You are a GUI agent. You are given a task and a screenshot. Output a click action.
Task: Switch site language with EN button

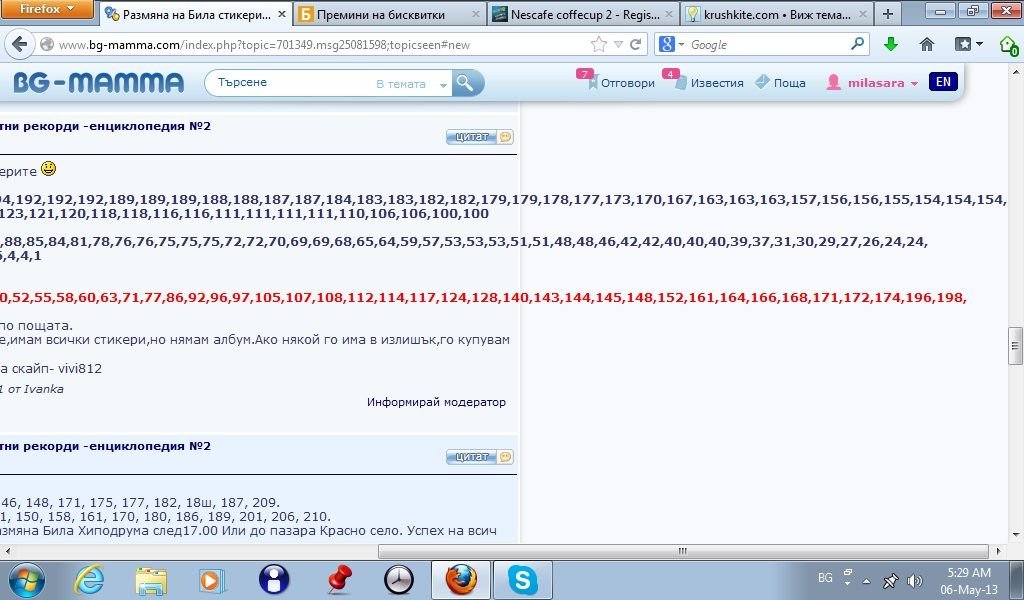tap(942, 82)
